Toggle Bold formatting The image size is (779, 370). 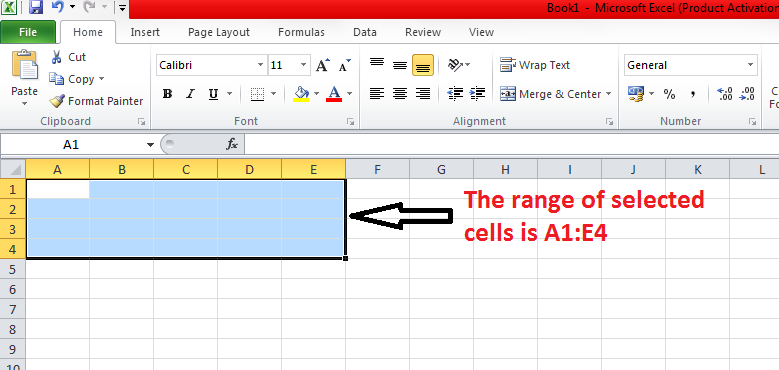167,94
